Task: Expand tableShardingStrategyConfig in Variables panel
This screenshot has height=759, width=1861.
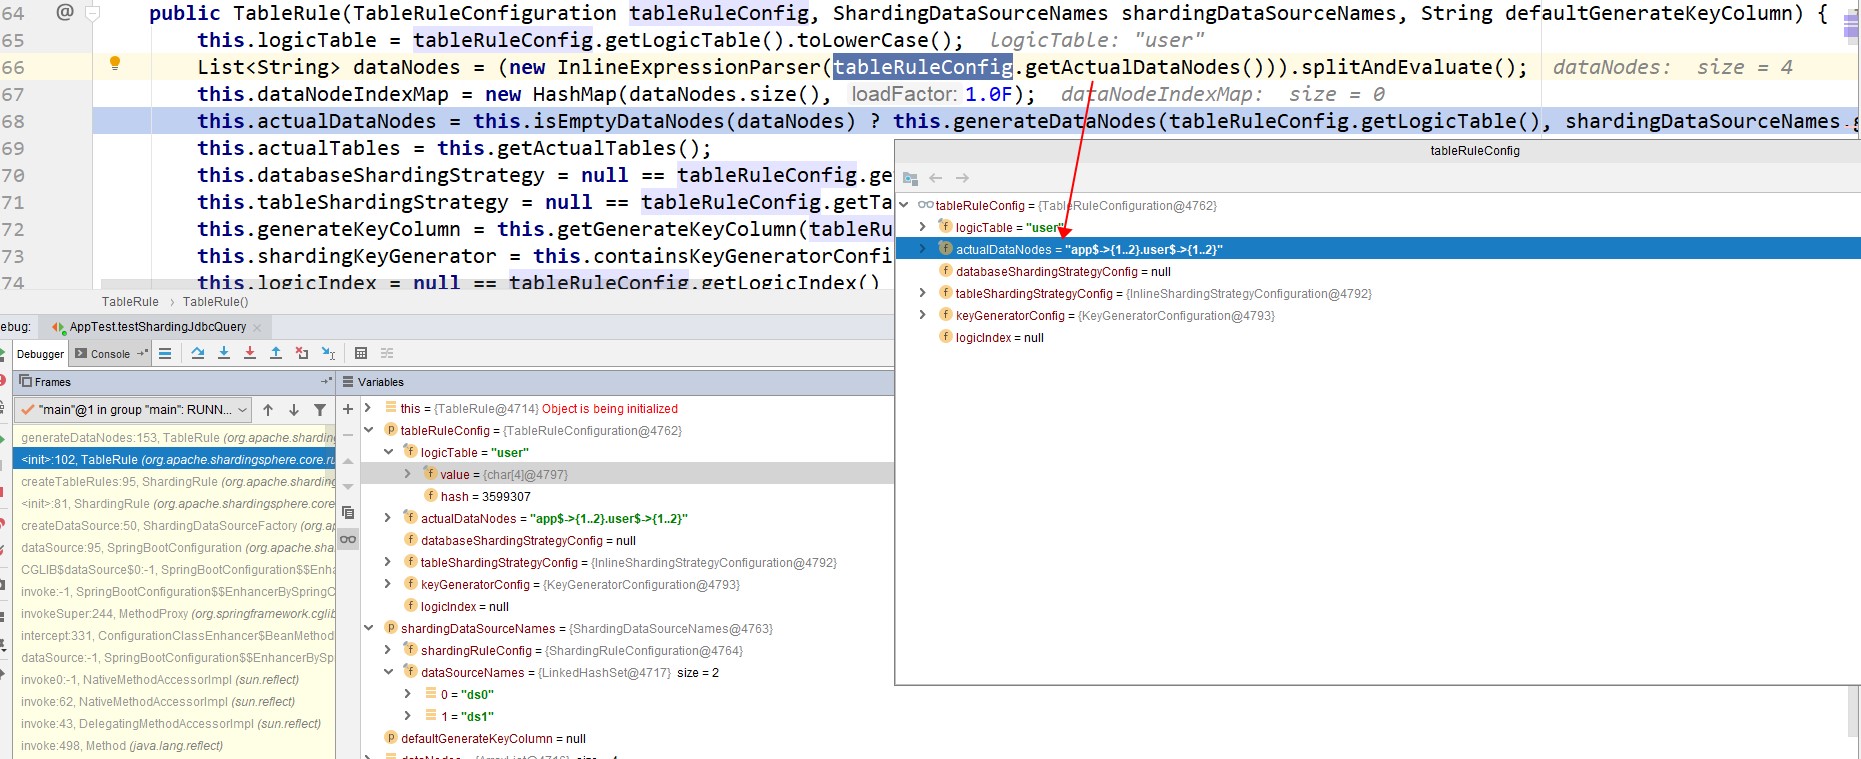Action: point(388,562)
